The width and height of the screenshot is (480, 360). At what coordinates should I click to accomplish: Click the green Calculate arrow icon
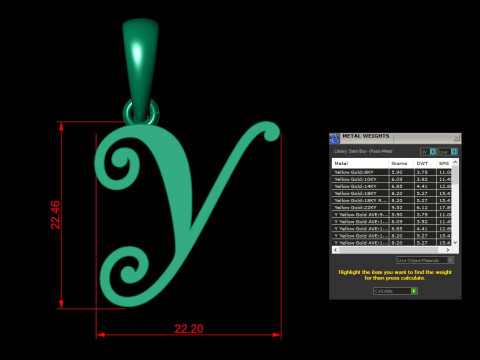click(414, 291)
